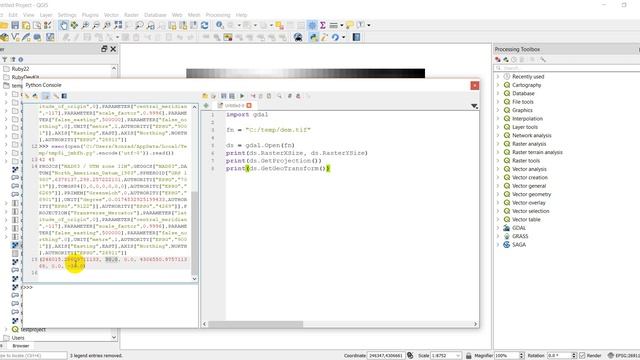Open the Plugins menu
The width and height of the screenshot is (640, 360).
click(x=90, y=15)
